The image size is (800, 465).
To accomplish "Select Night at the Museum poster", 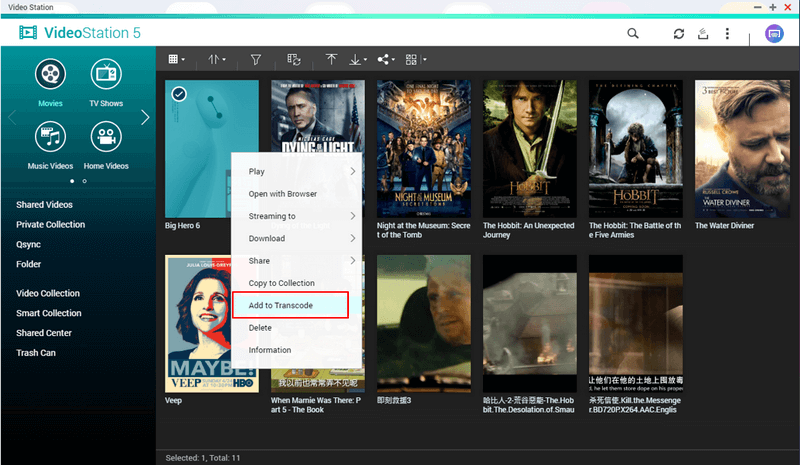I will [x=424, y=149].
